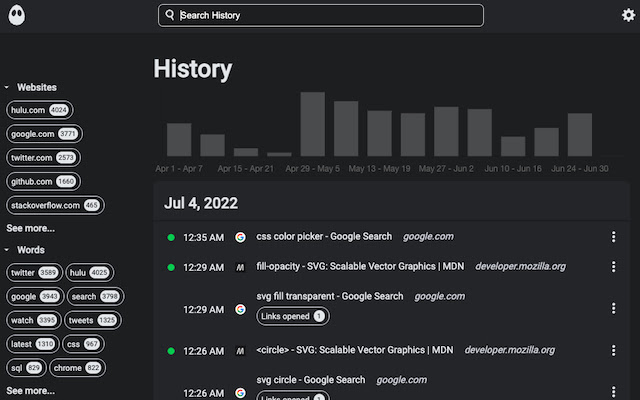
Task: Select the 'google' word chip
Action: (x=35, y=296)
